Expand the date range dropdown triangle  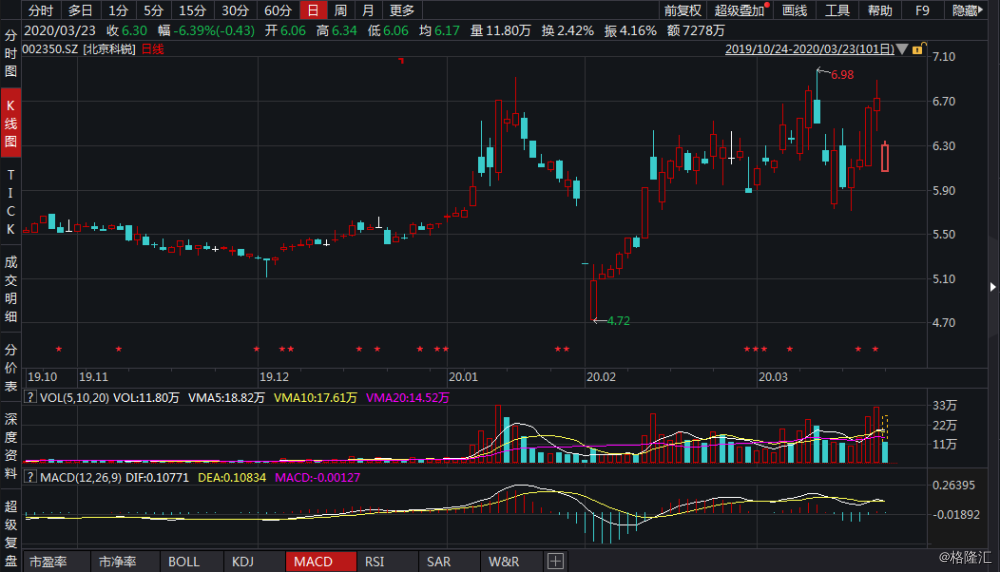pos(903,48)
